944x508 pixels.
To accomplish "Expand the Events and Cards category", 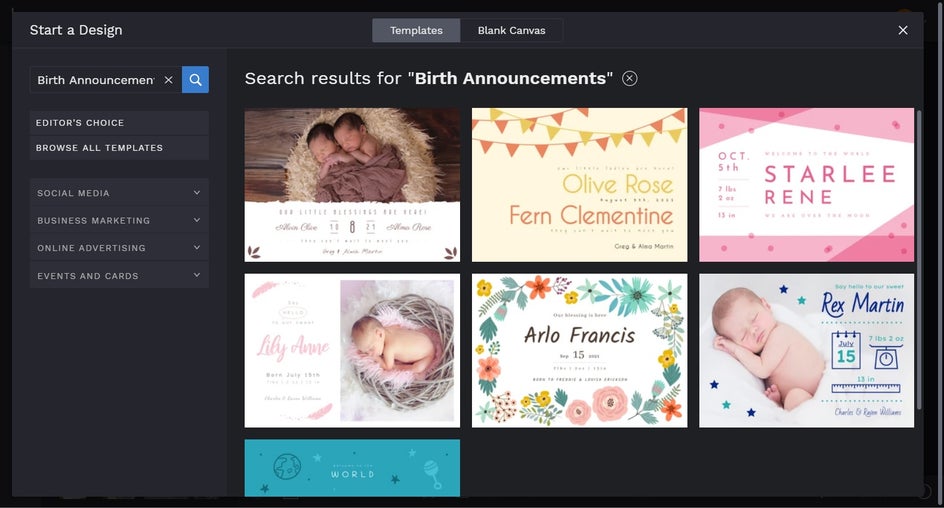I will [x=119, y=275].
